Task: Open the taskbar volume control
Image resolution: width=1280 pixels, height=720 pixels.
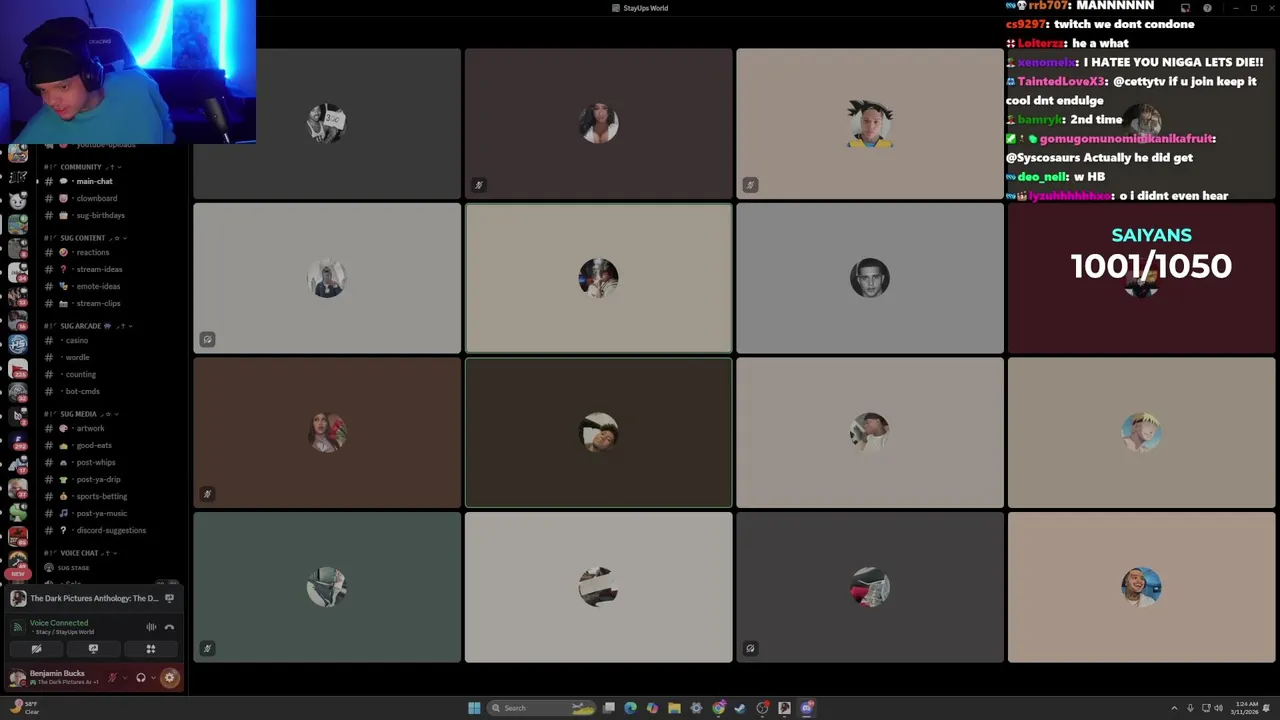Action: coord(1218,708)
